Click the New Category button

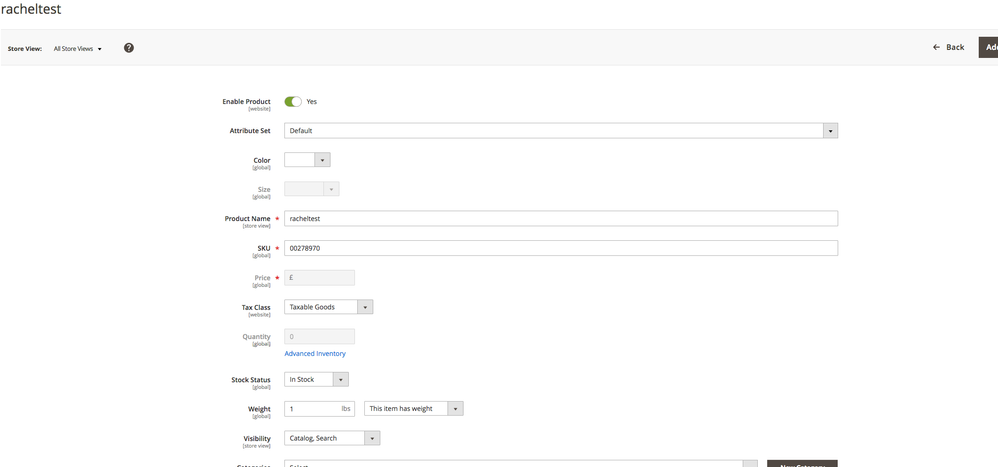tap(801, 463)
